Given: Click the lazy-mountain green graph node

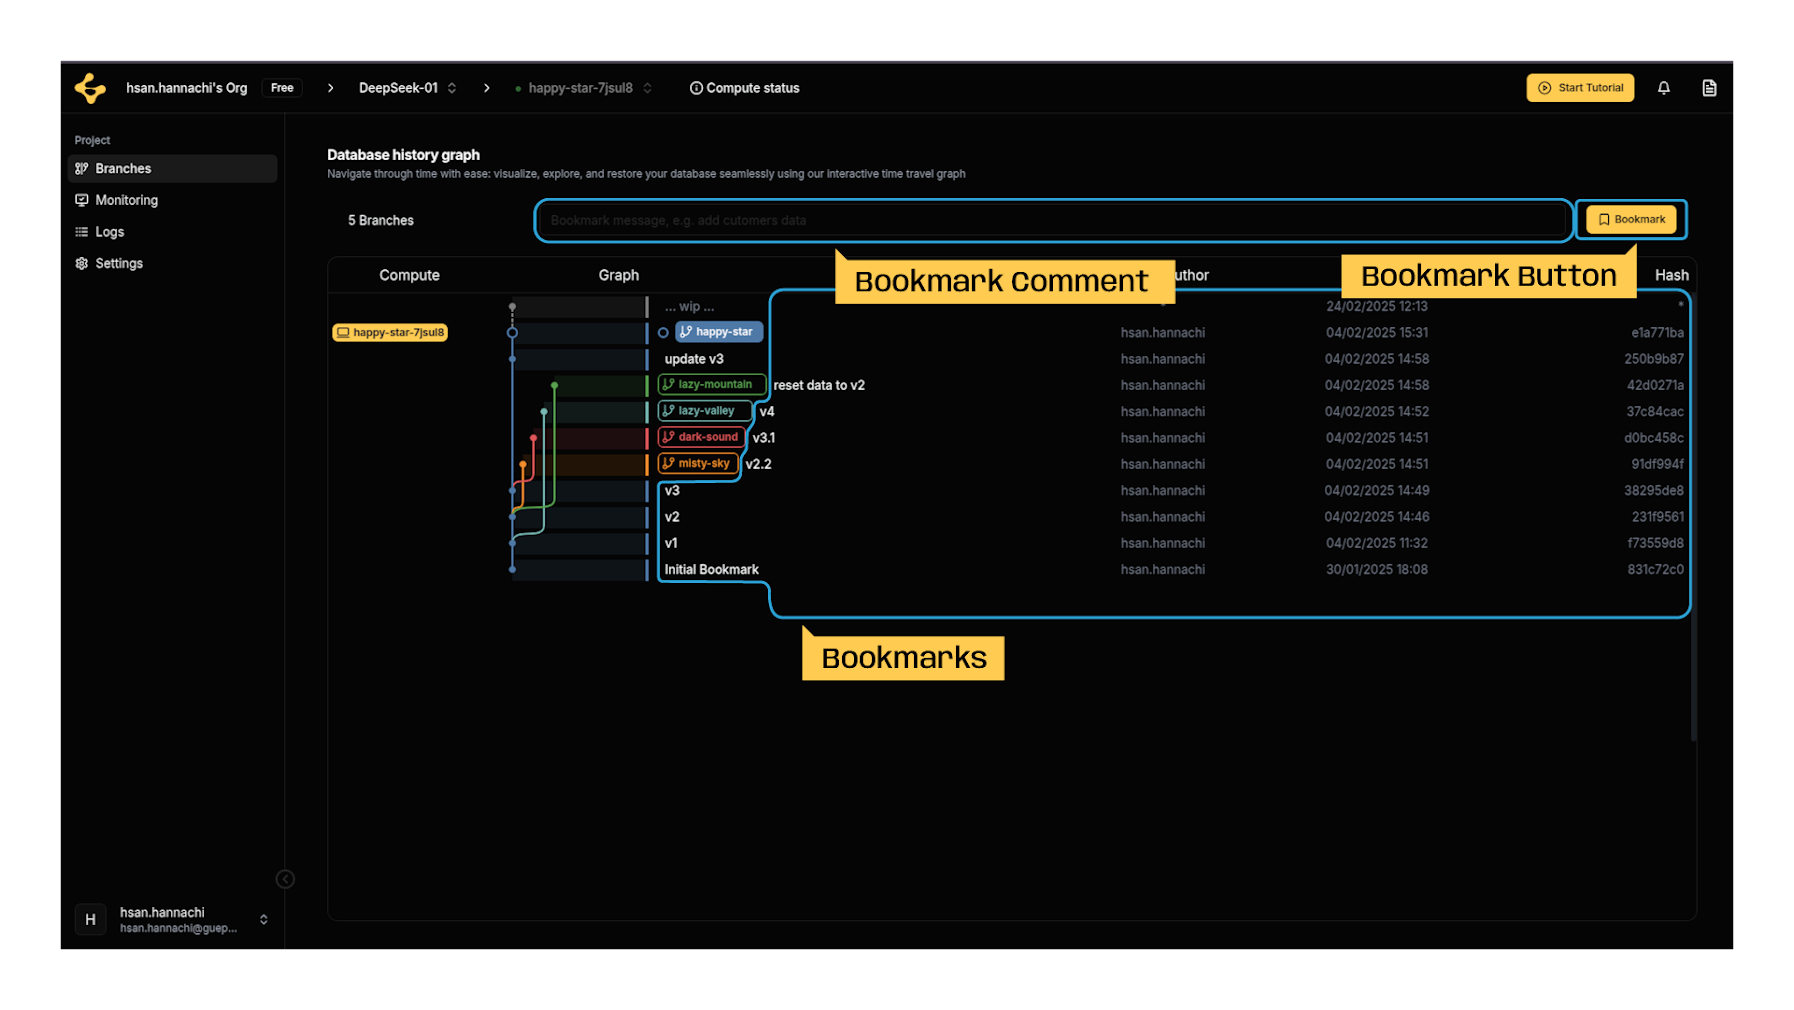Looking at the screenshot, I should 554,385.
